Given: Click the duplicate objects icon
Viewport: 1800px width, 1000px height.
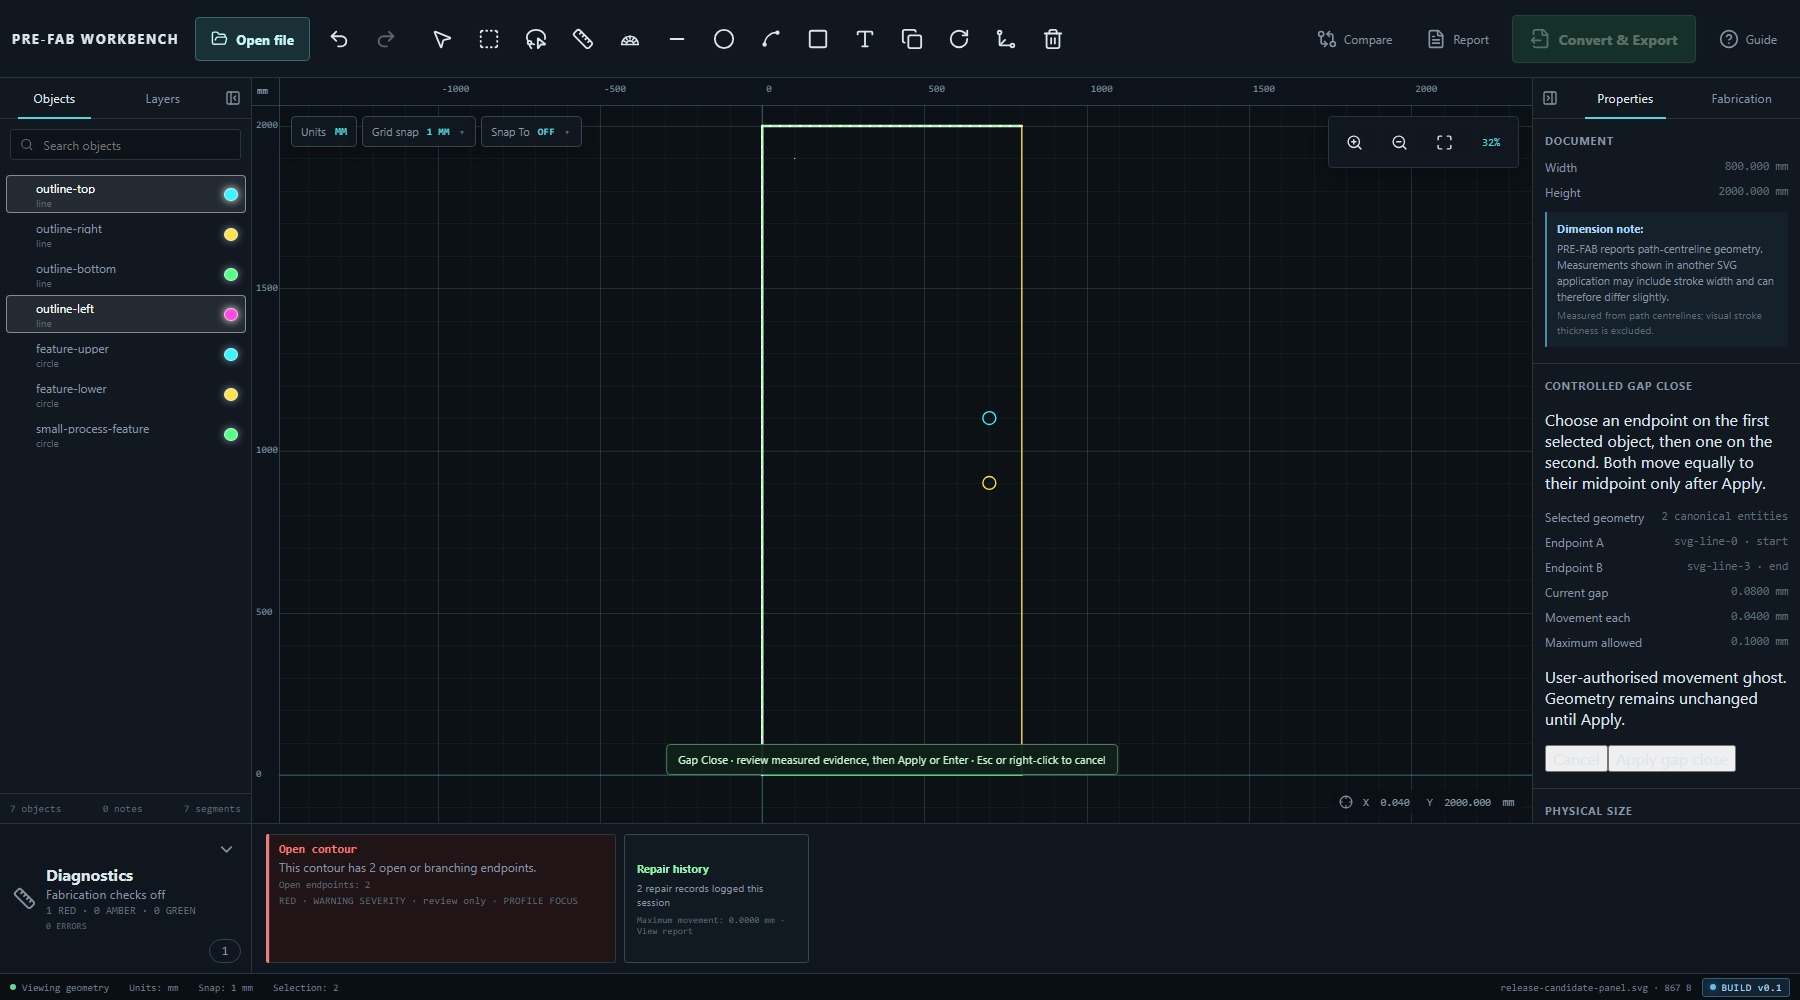Looking at the screenshot, I should (912, 39).
